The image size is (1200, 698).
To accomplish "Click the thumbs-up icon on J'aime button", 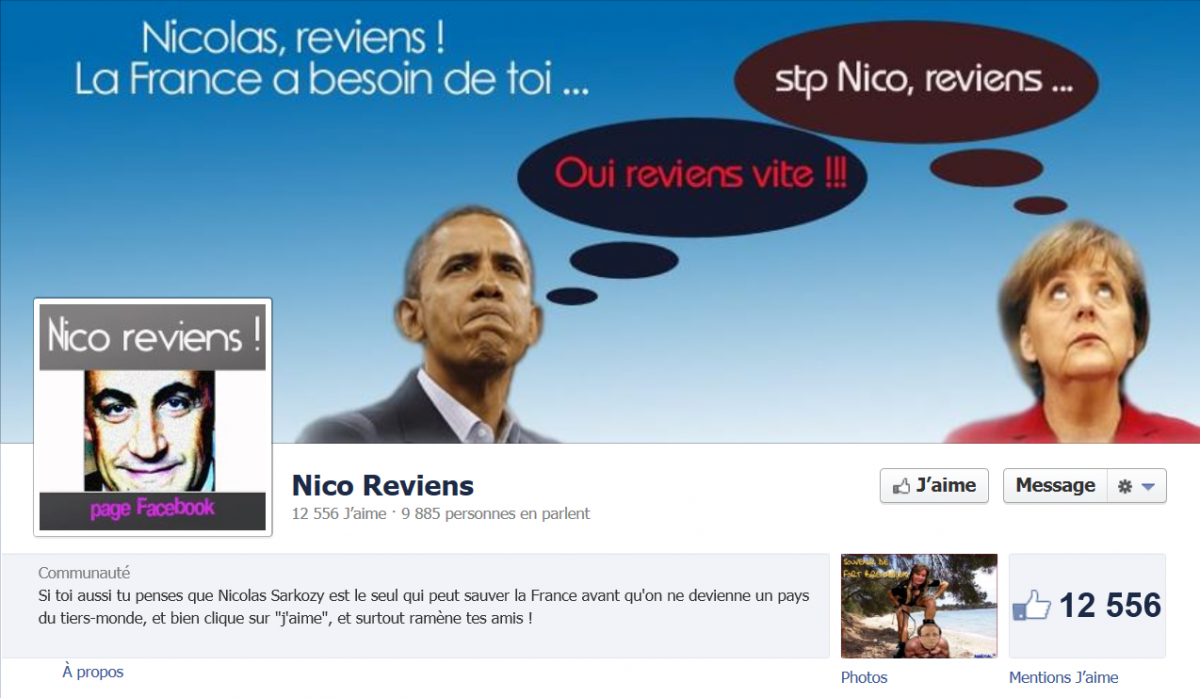I will (x=902, y=486).
